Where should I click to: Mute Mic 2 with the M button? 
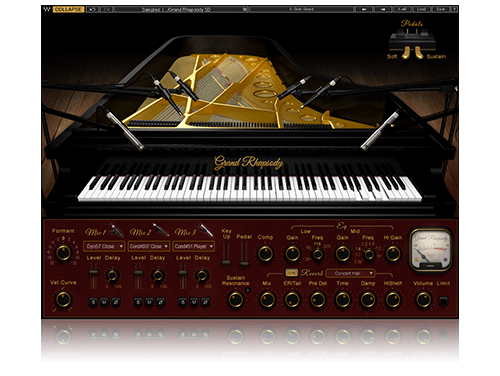149,302
